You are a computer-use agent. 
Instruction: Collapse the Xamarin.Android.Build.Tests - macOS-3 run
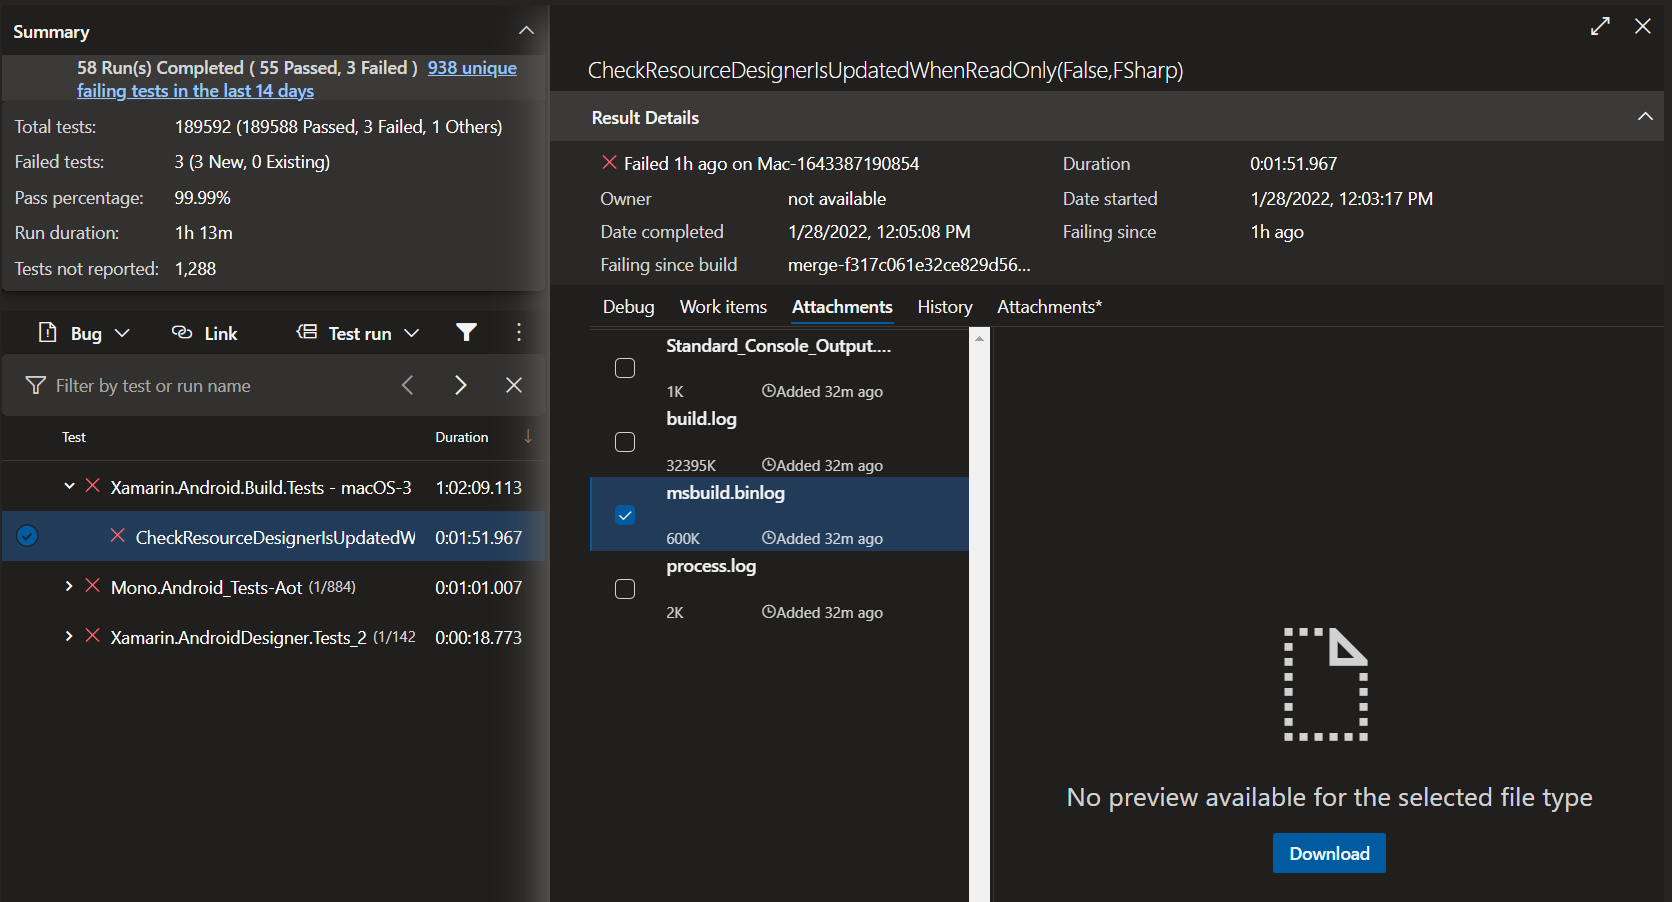click(x=69, y=486)
